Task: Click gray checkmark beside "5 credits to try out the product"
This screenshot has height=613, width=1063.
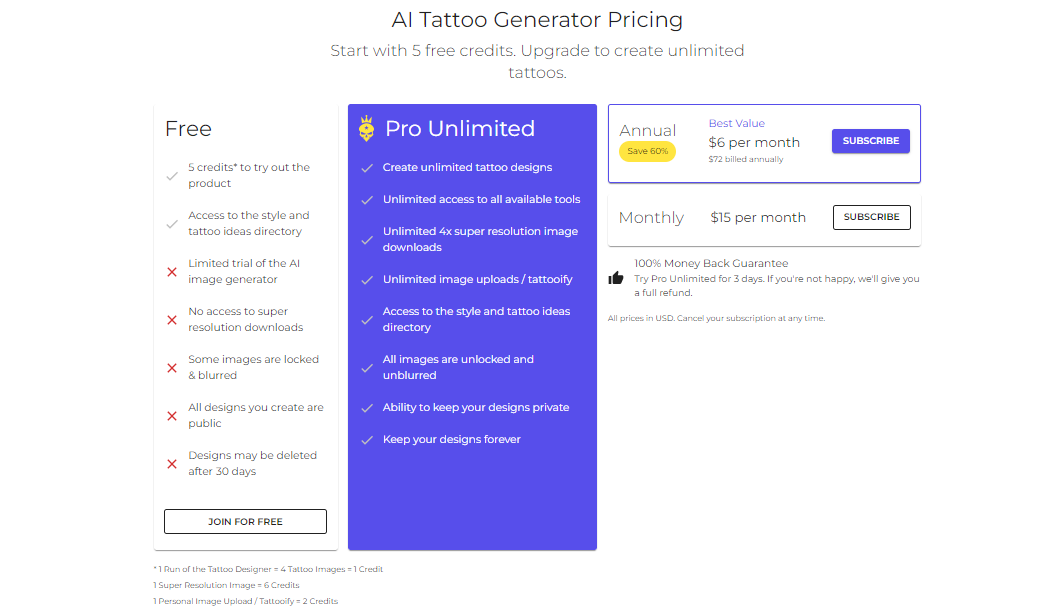Action: (x=171, y=175)
